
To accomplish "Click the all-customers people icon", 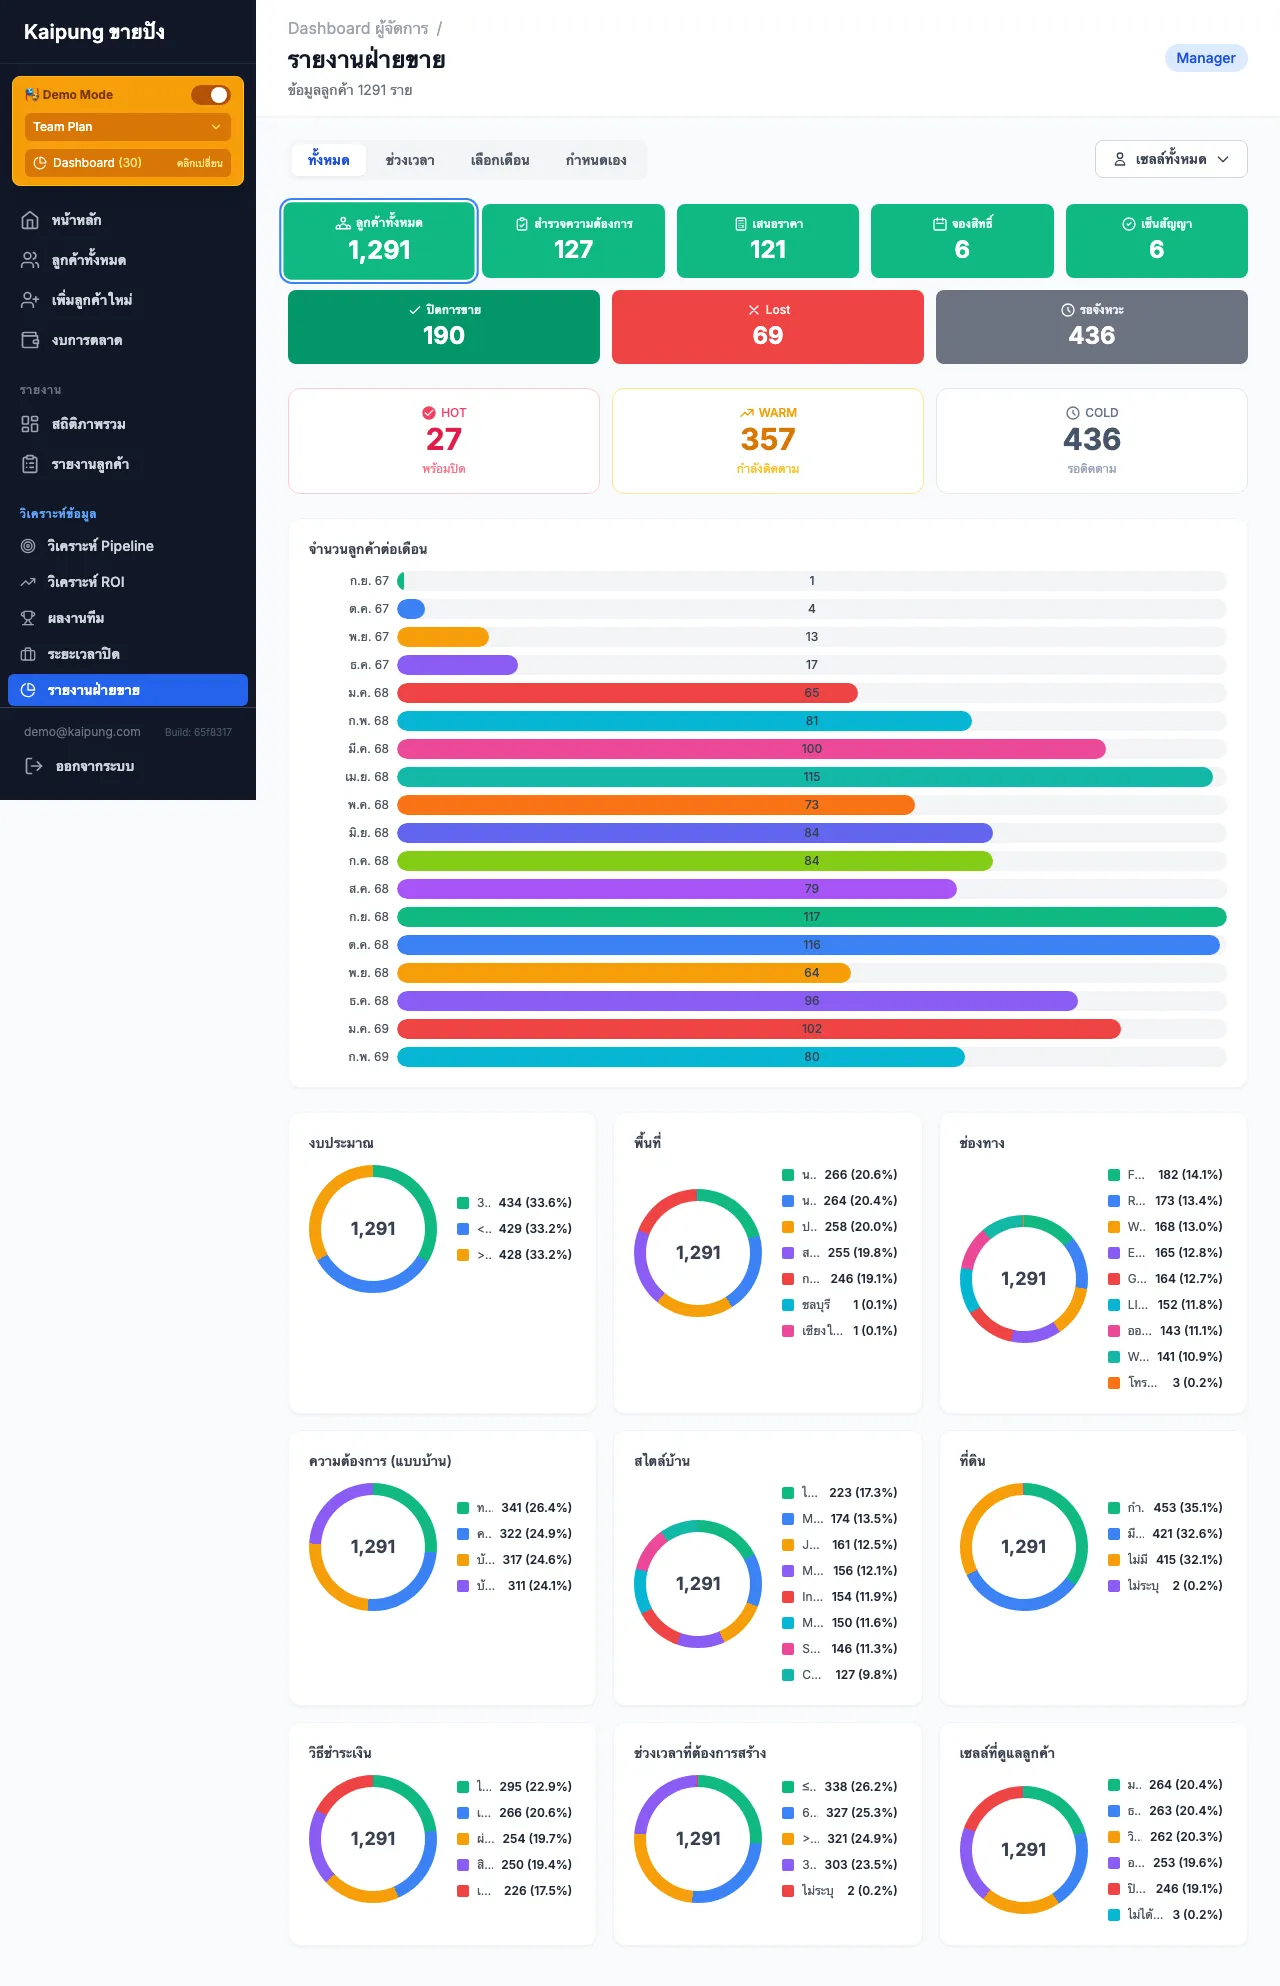I will click(x=30, y=260).
